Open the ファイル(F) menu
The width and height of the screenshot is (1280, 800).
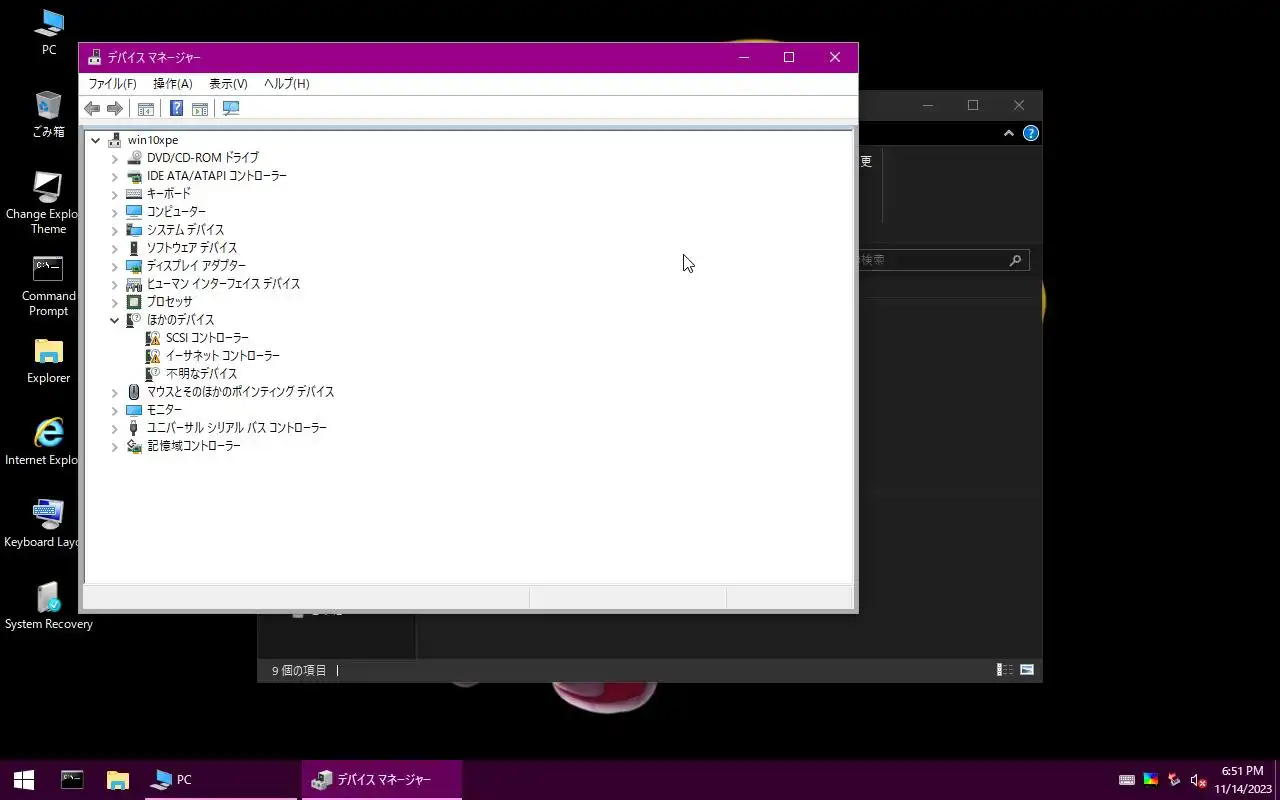[x=112, y=84]
